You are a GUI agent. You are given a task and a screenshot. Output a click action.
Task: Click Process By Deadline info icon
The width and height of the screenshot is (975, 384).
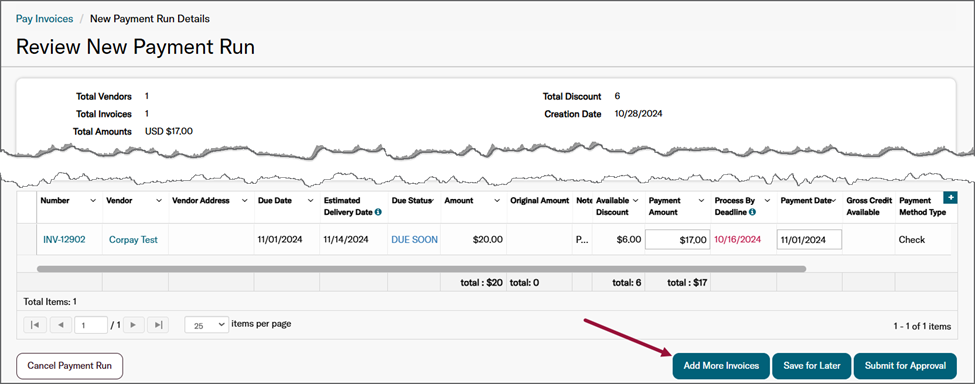click(752, 212)
